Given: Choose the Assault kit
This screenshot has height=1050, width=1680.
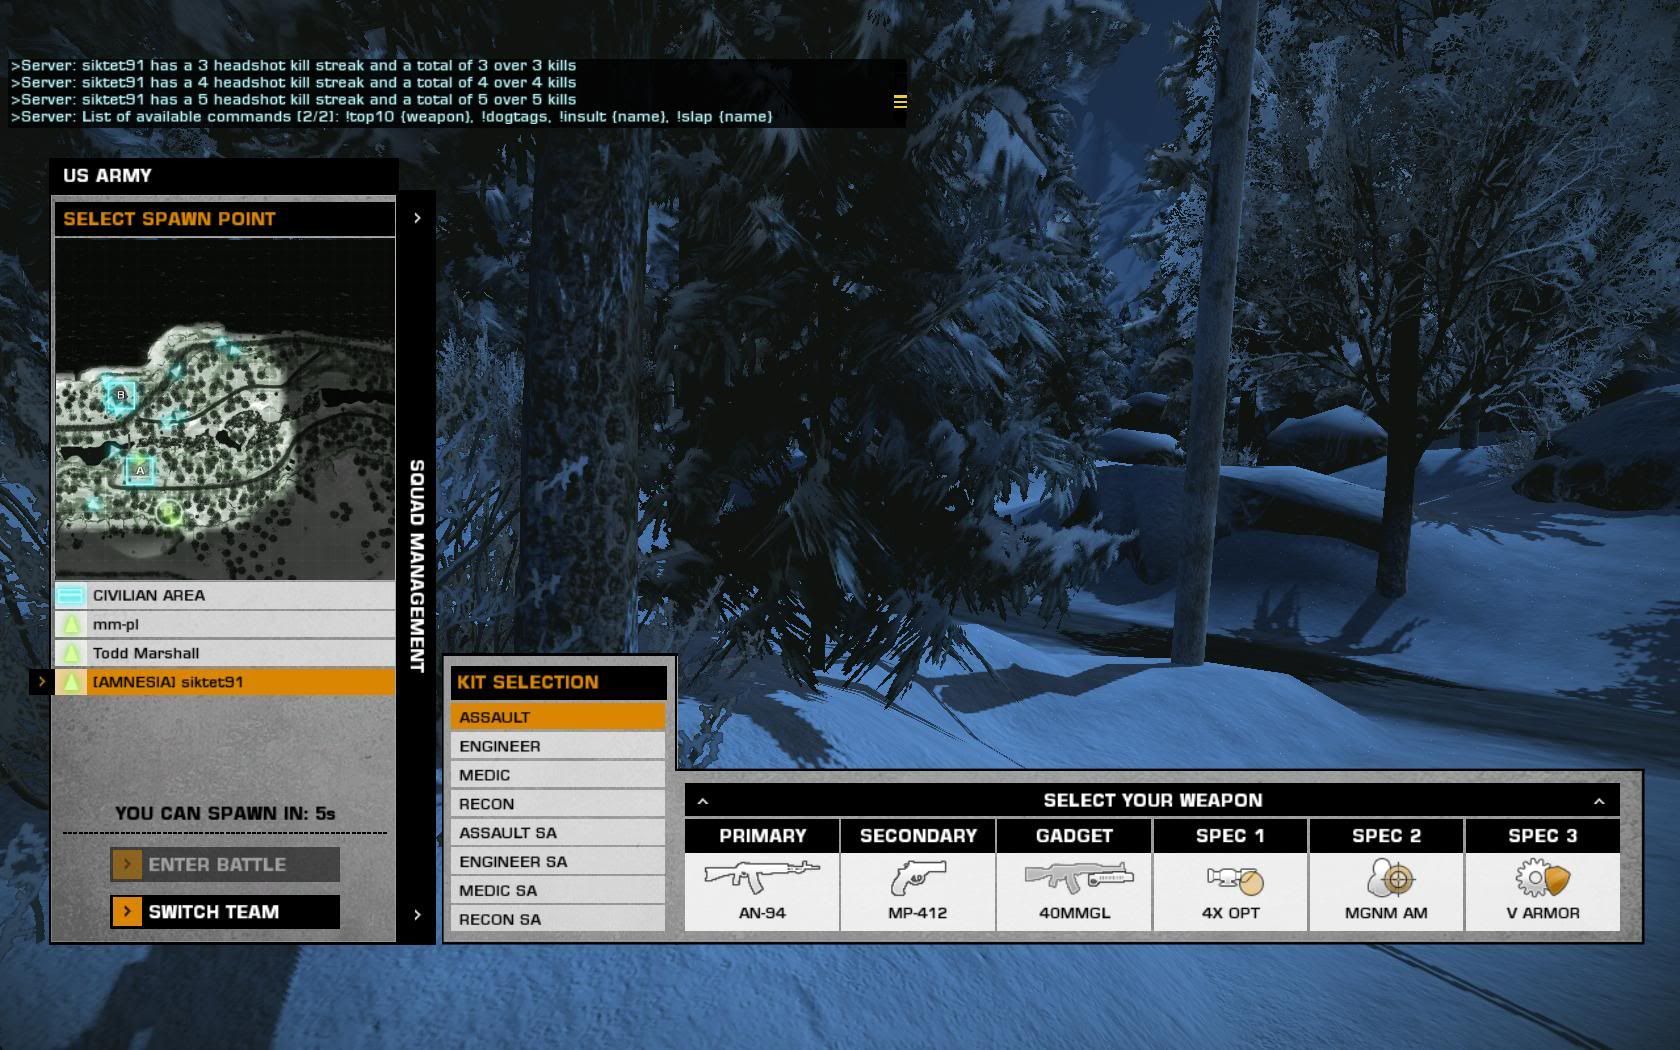Looking at the screenshot, I should point(557,717).
